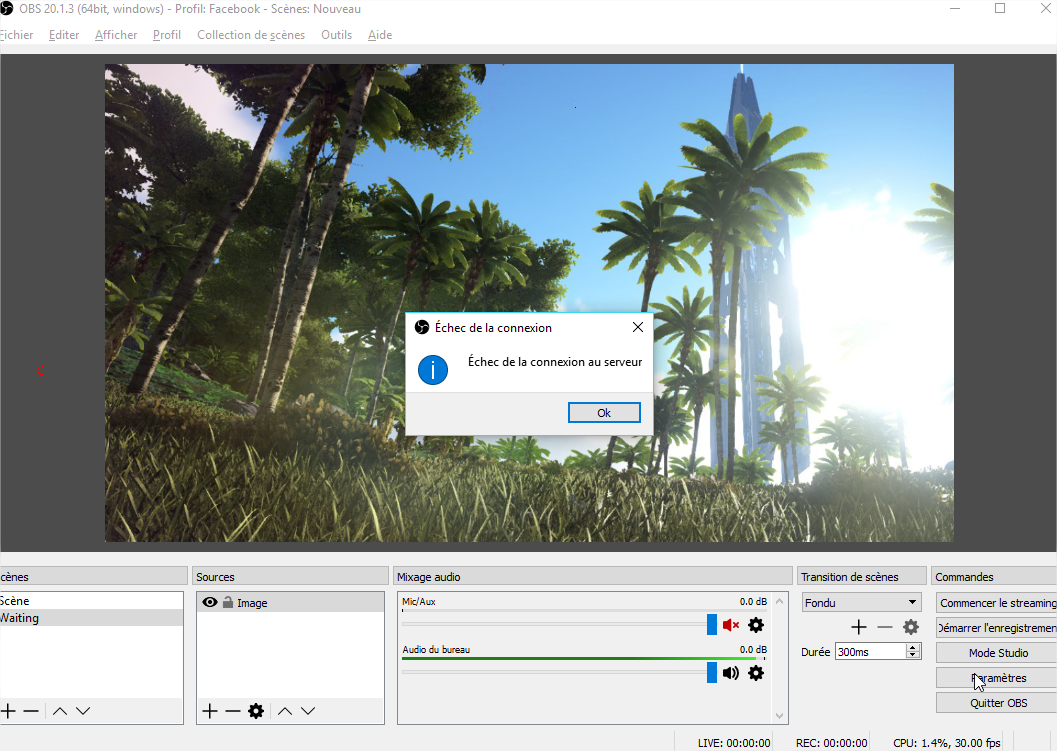Click the 'Transition de scènes' panel header

[862, 576]
